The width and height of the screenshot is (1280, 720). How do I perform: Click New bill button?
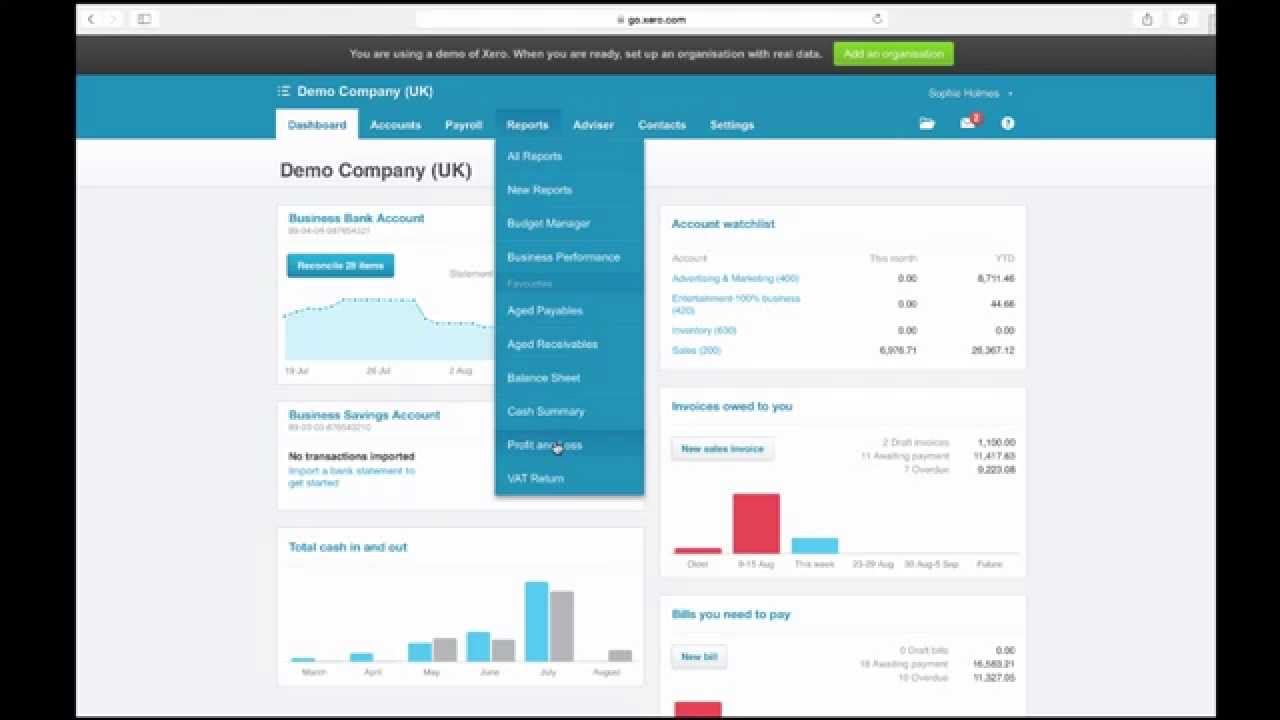point(699,657)
